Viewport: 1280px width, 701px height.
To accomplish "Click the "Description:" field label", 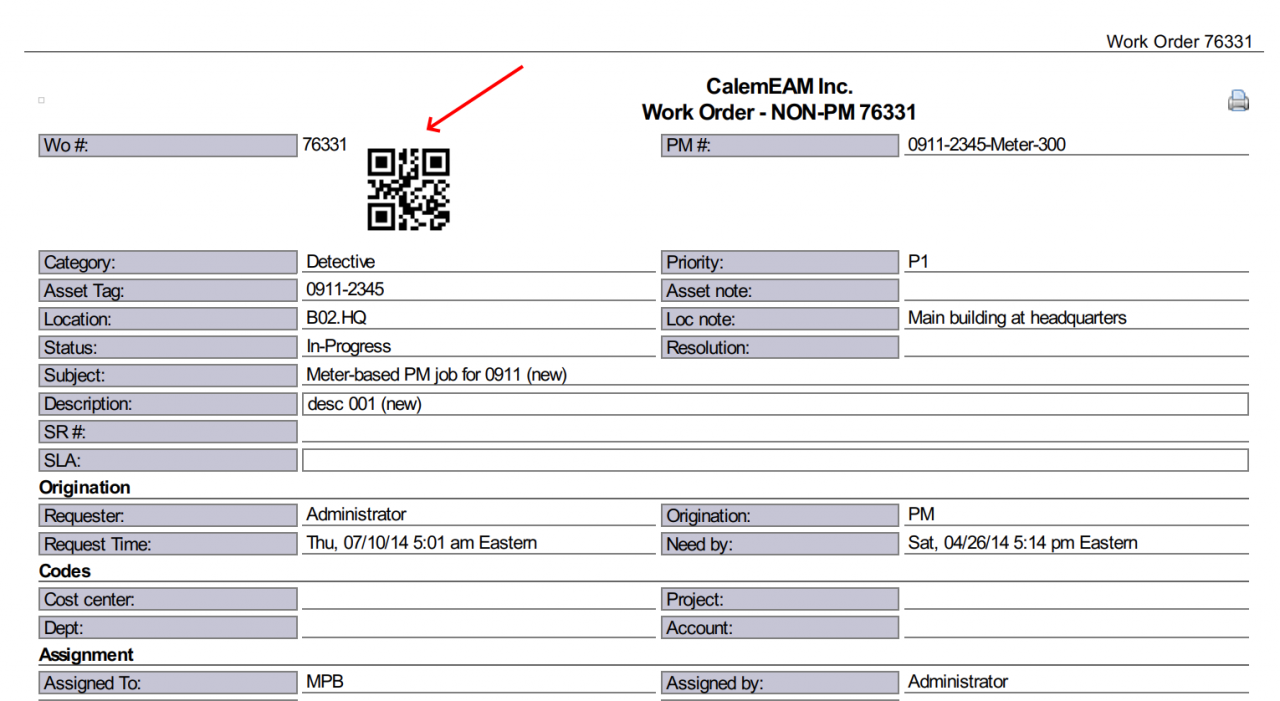I will pos(168,404).
